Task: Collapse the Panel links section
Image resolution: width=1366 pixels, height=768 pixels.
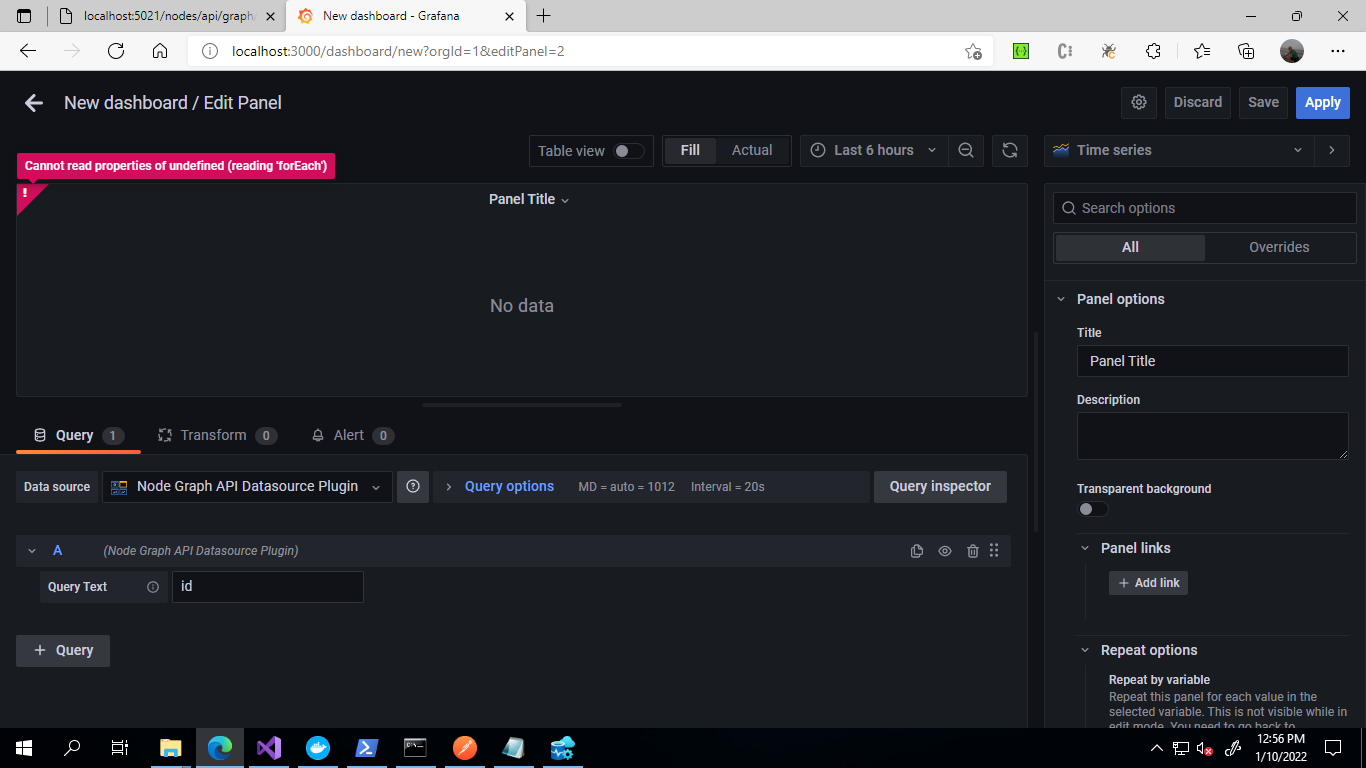Action: [1085, 548]
